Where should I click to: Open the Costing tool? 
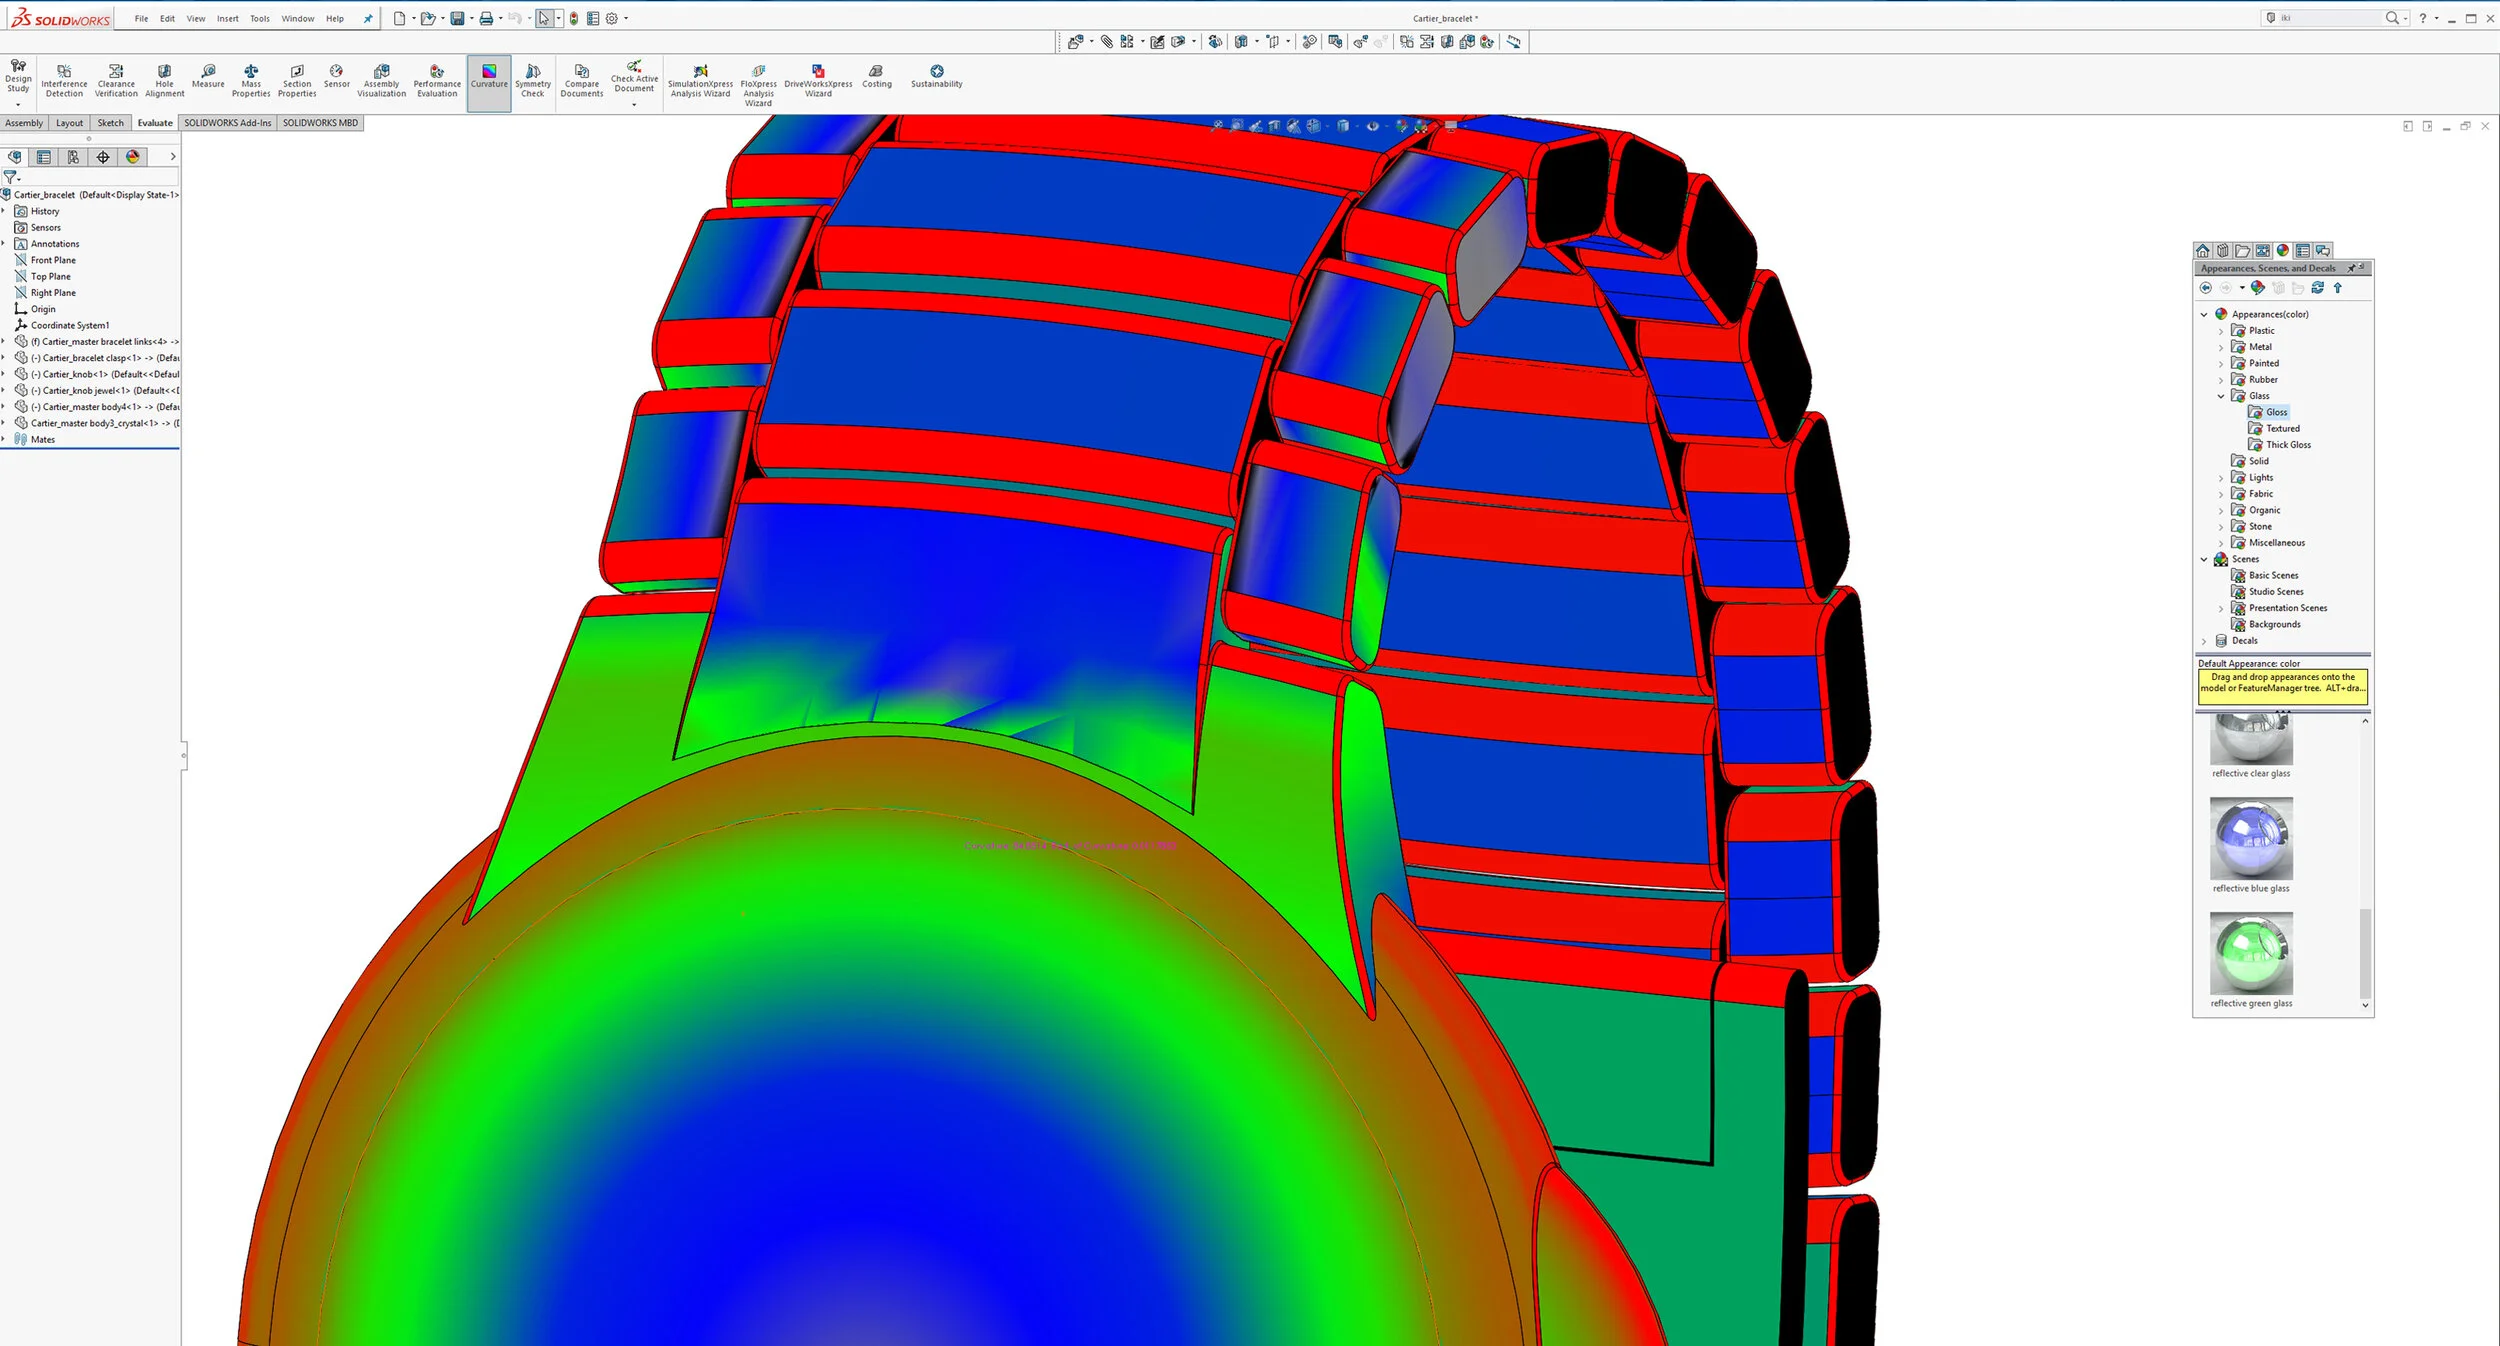(x=877, y=77)
